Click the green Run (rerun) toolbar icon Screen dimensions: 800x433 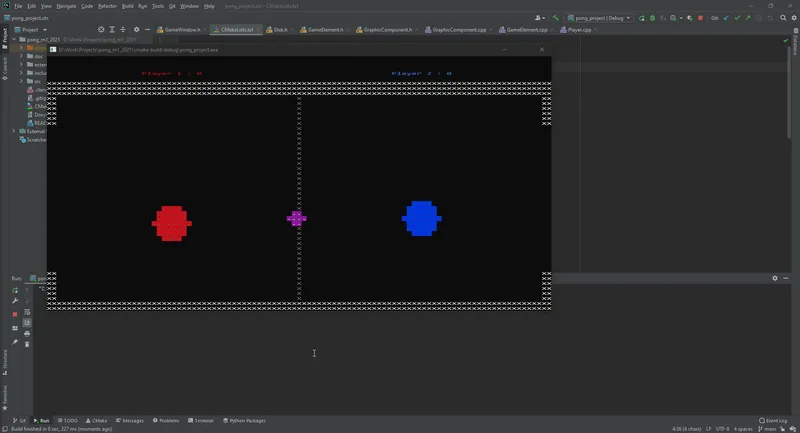click(642, 18)
